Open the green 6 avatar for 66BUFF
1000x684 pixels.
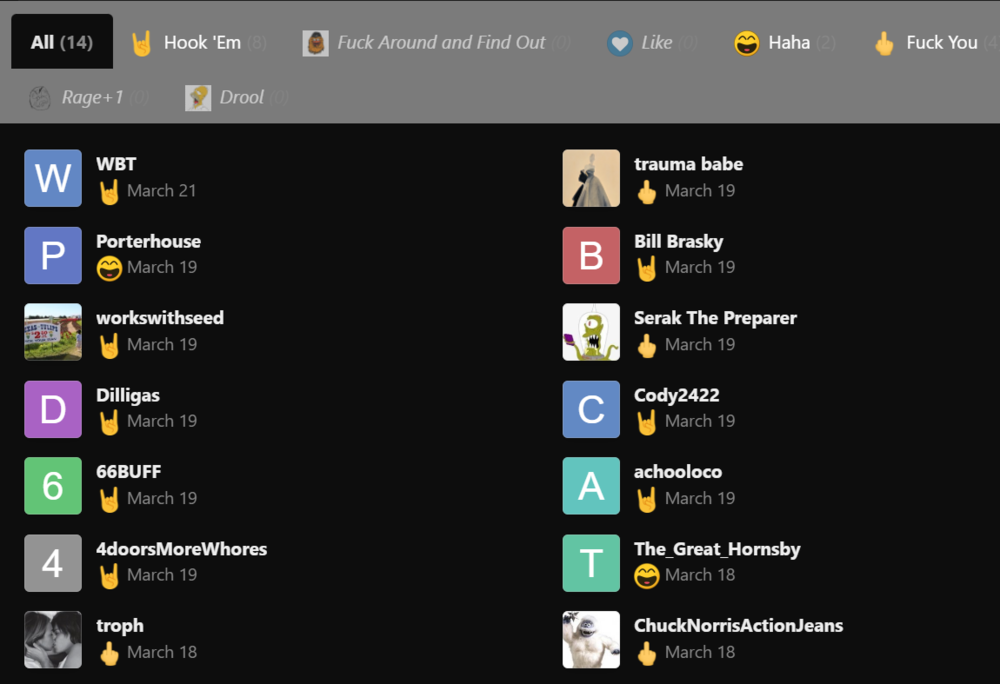[x=53, y=486]
